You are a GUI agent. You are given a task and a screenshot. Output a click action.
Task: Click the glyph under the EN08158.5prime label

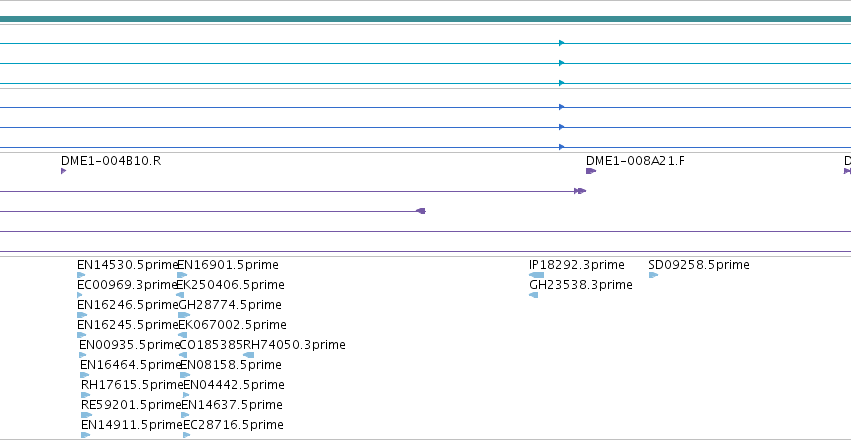(x=185, y=375)
